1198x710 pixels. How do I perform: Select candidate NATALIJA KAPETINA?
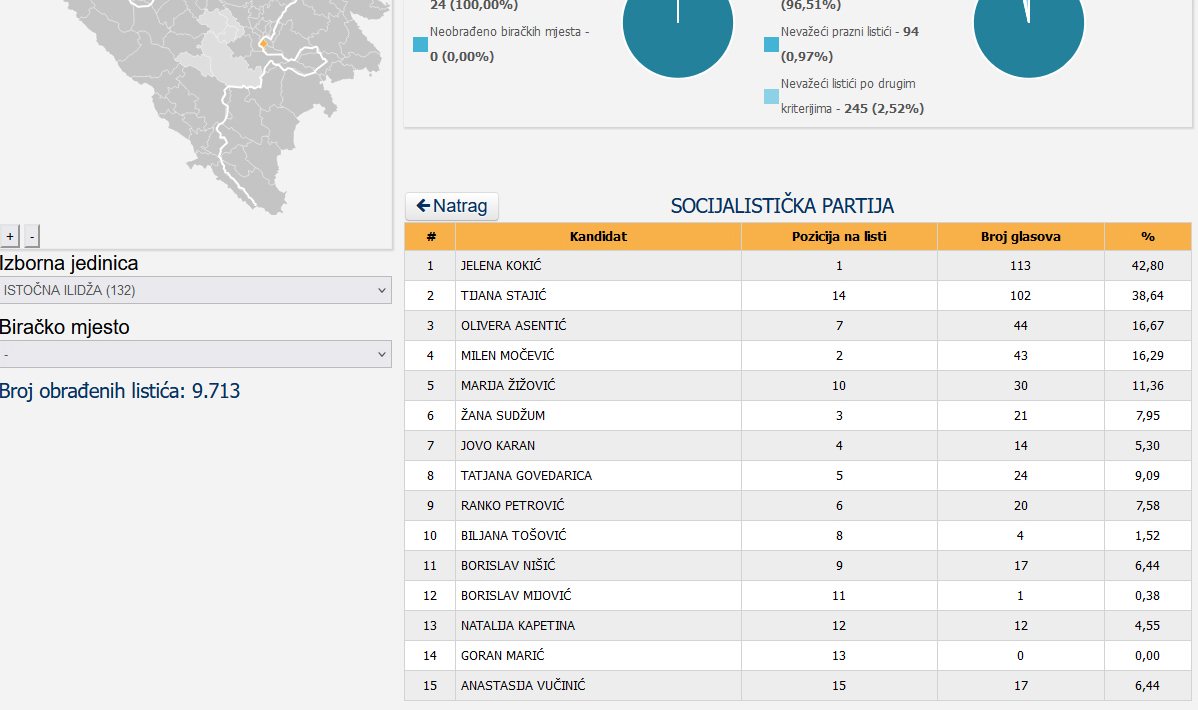(x=518, y=625)
